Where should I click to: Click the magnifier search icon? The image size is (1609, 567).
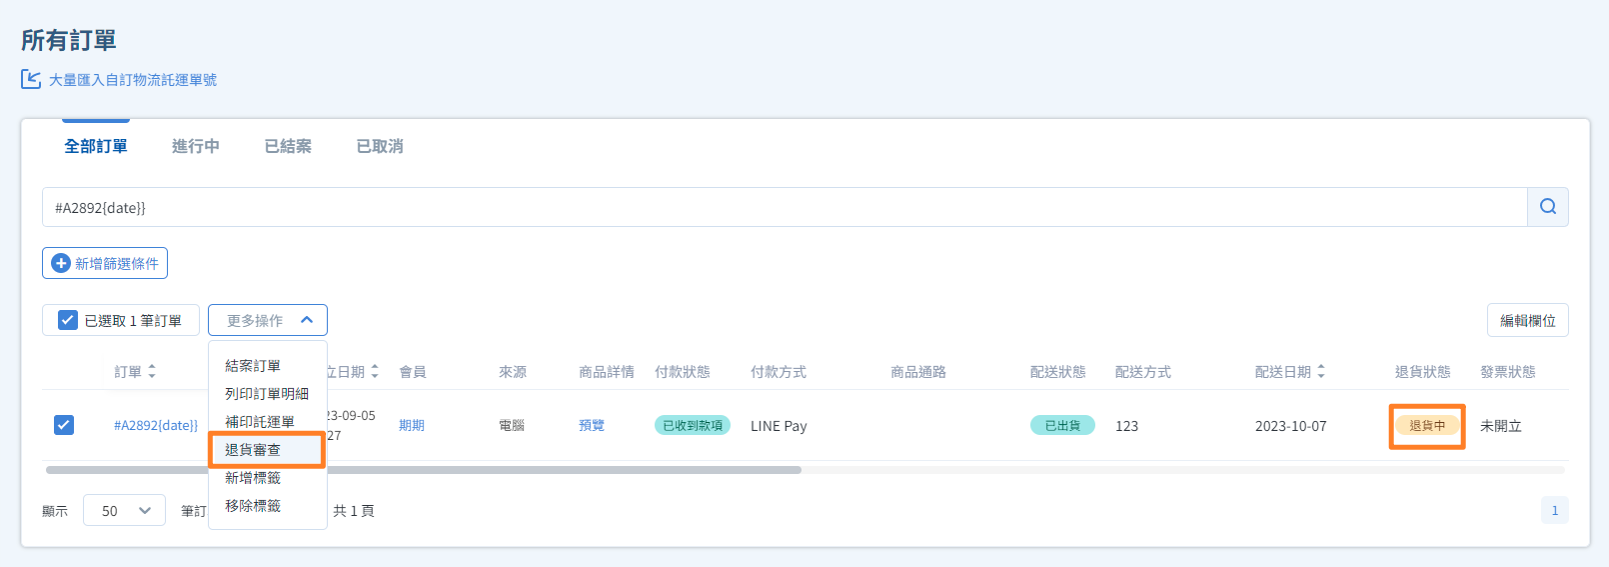1547,207
